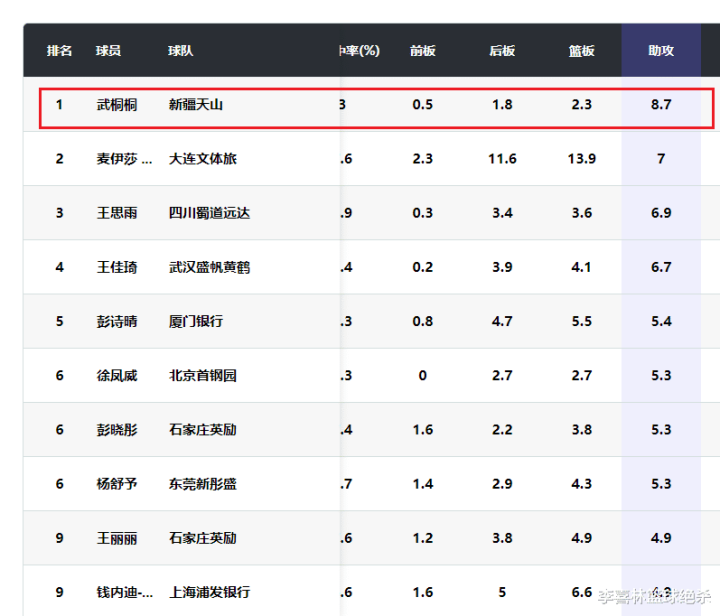Open team 大连文体旅 link
720x616 pixels.
202,159
